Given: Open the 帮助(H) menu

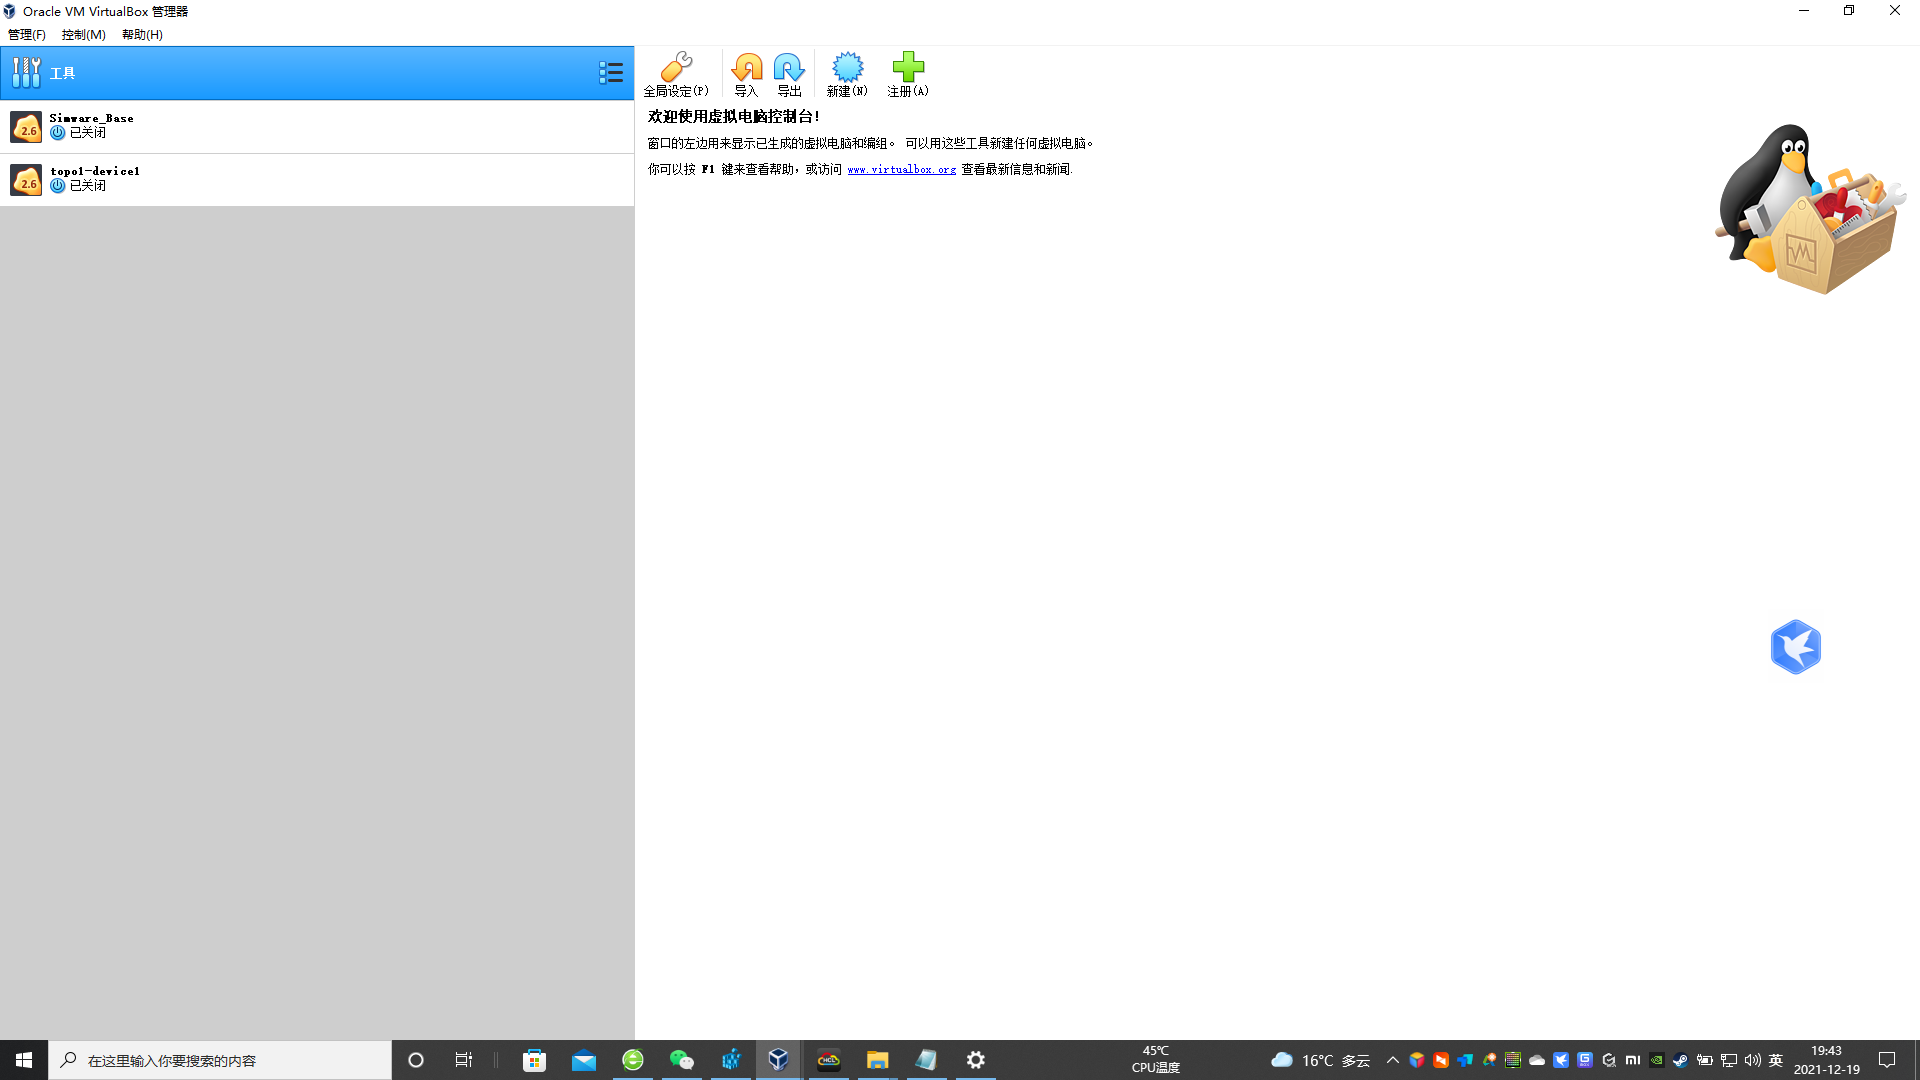Looking at the screenshot, I should coord(142,34).
